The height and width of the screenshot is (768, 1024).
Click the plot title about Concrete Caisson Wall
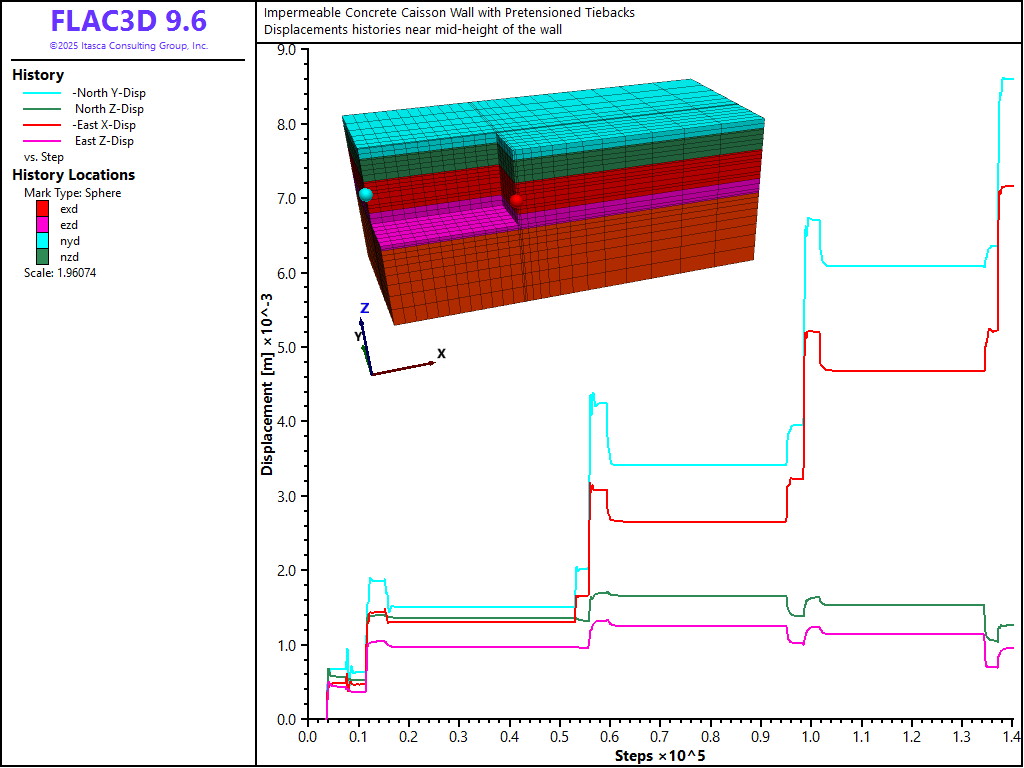[x=449, y=13]
